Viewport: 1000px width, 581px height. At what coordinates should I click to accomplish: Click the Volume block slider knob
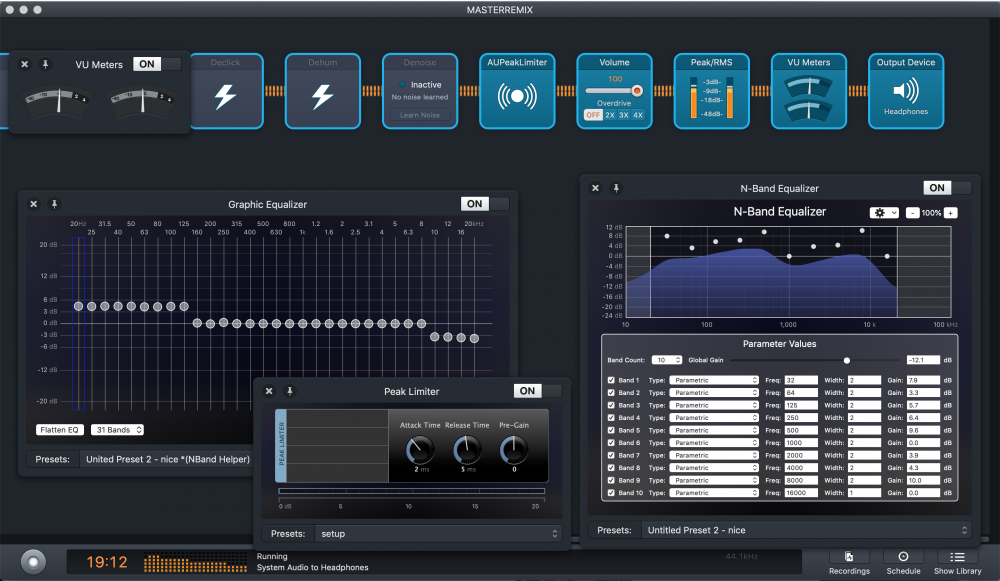(x=636, y=91)
